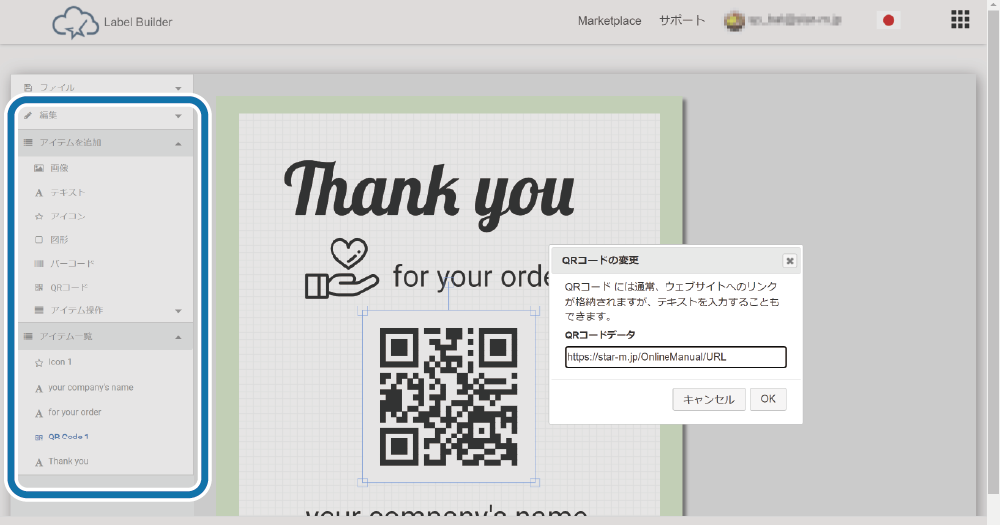Click the star icon next to アイコン

[39, 217]
